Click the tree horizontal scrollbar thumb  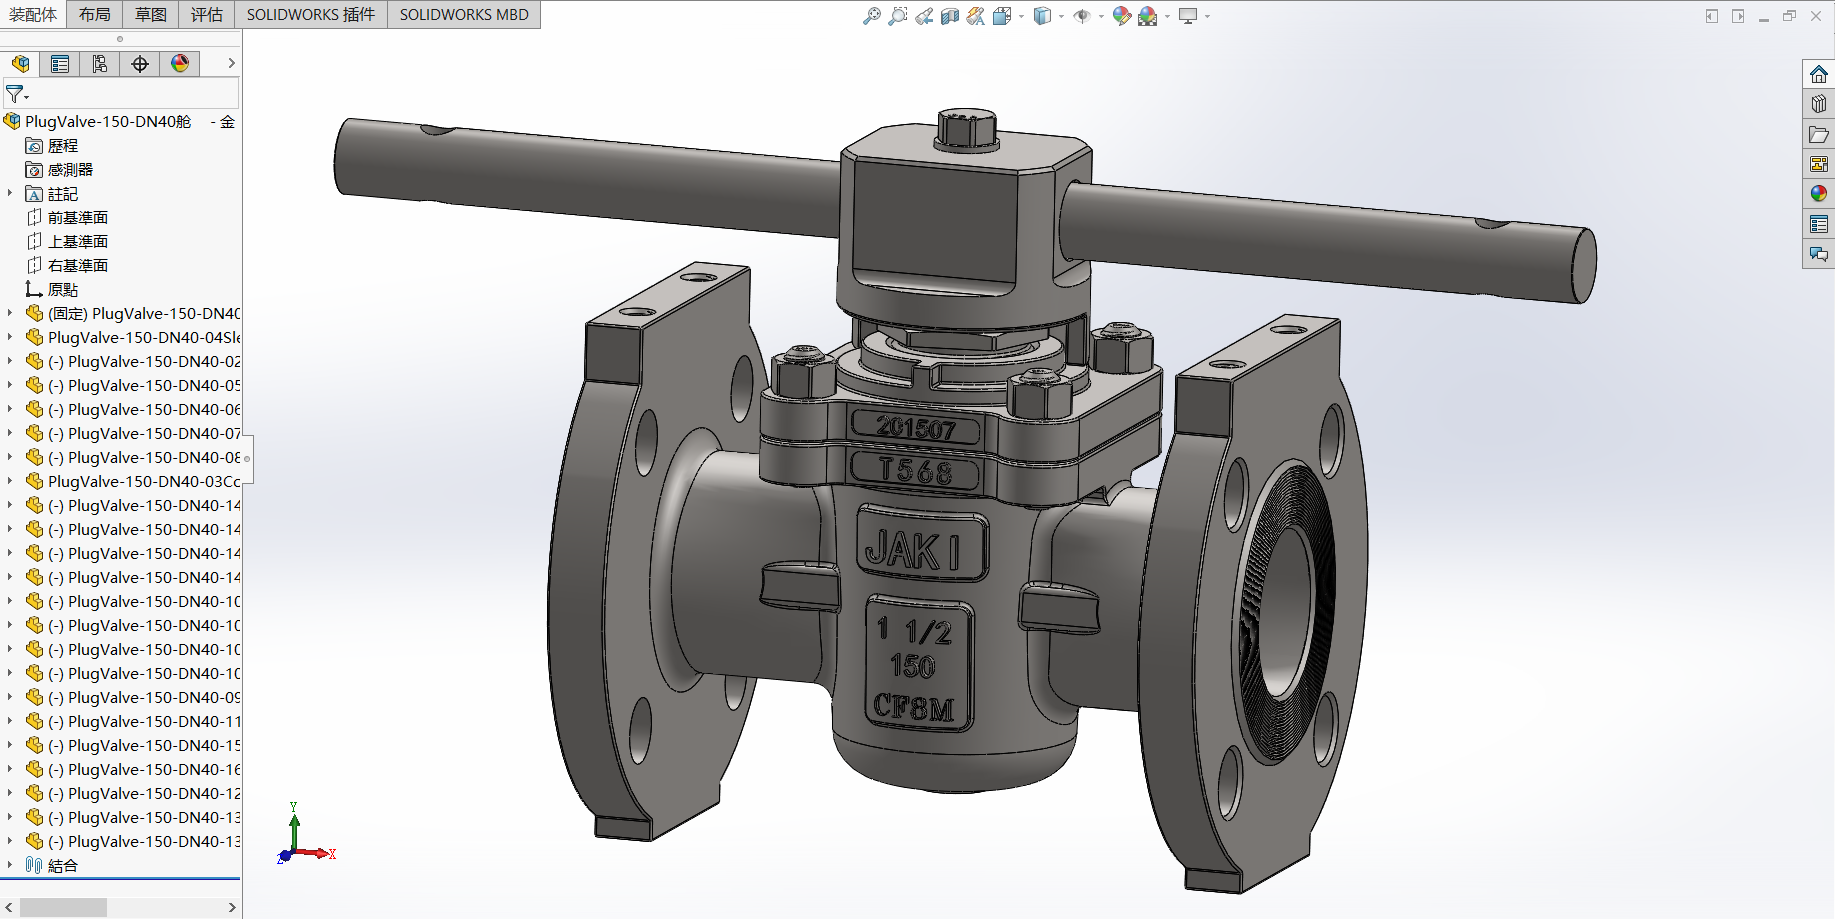(x=63, y=907)
